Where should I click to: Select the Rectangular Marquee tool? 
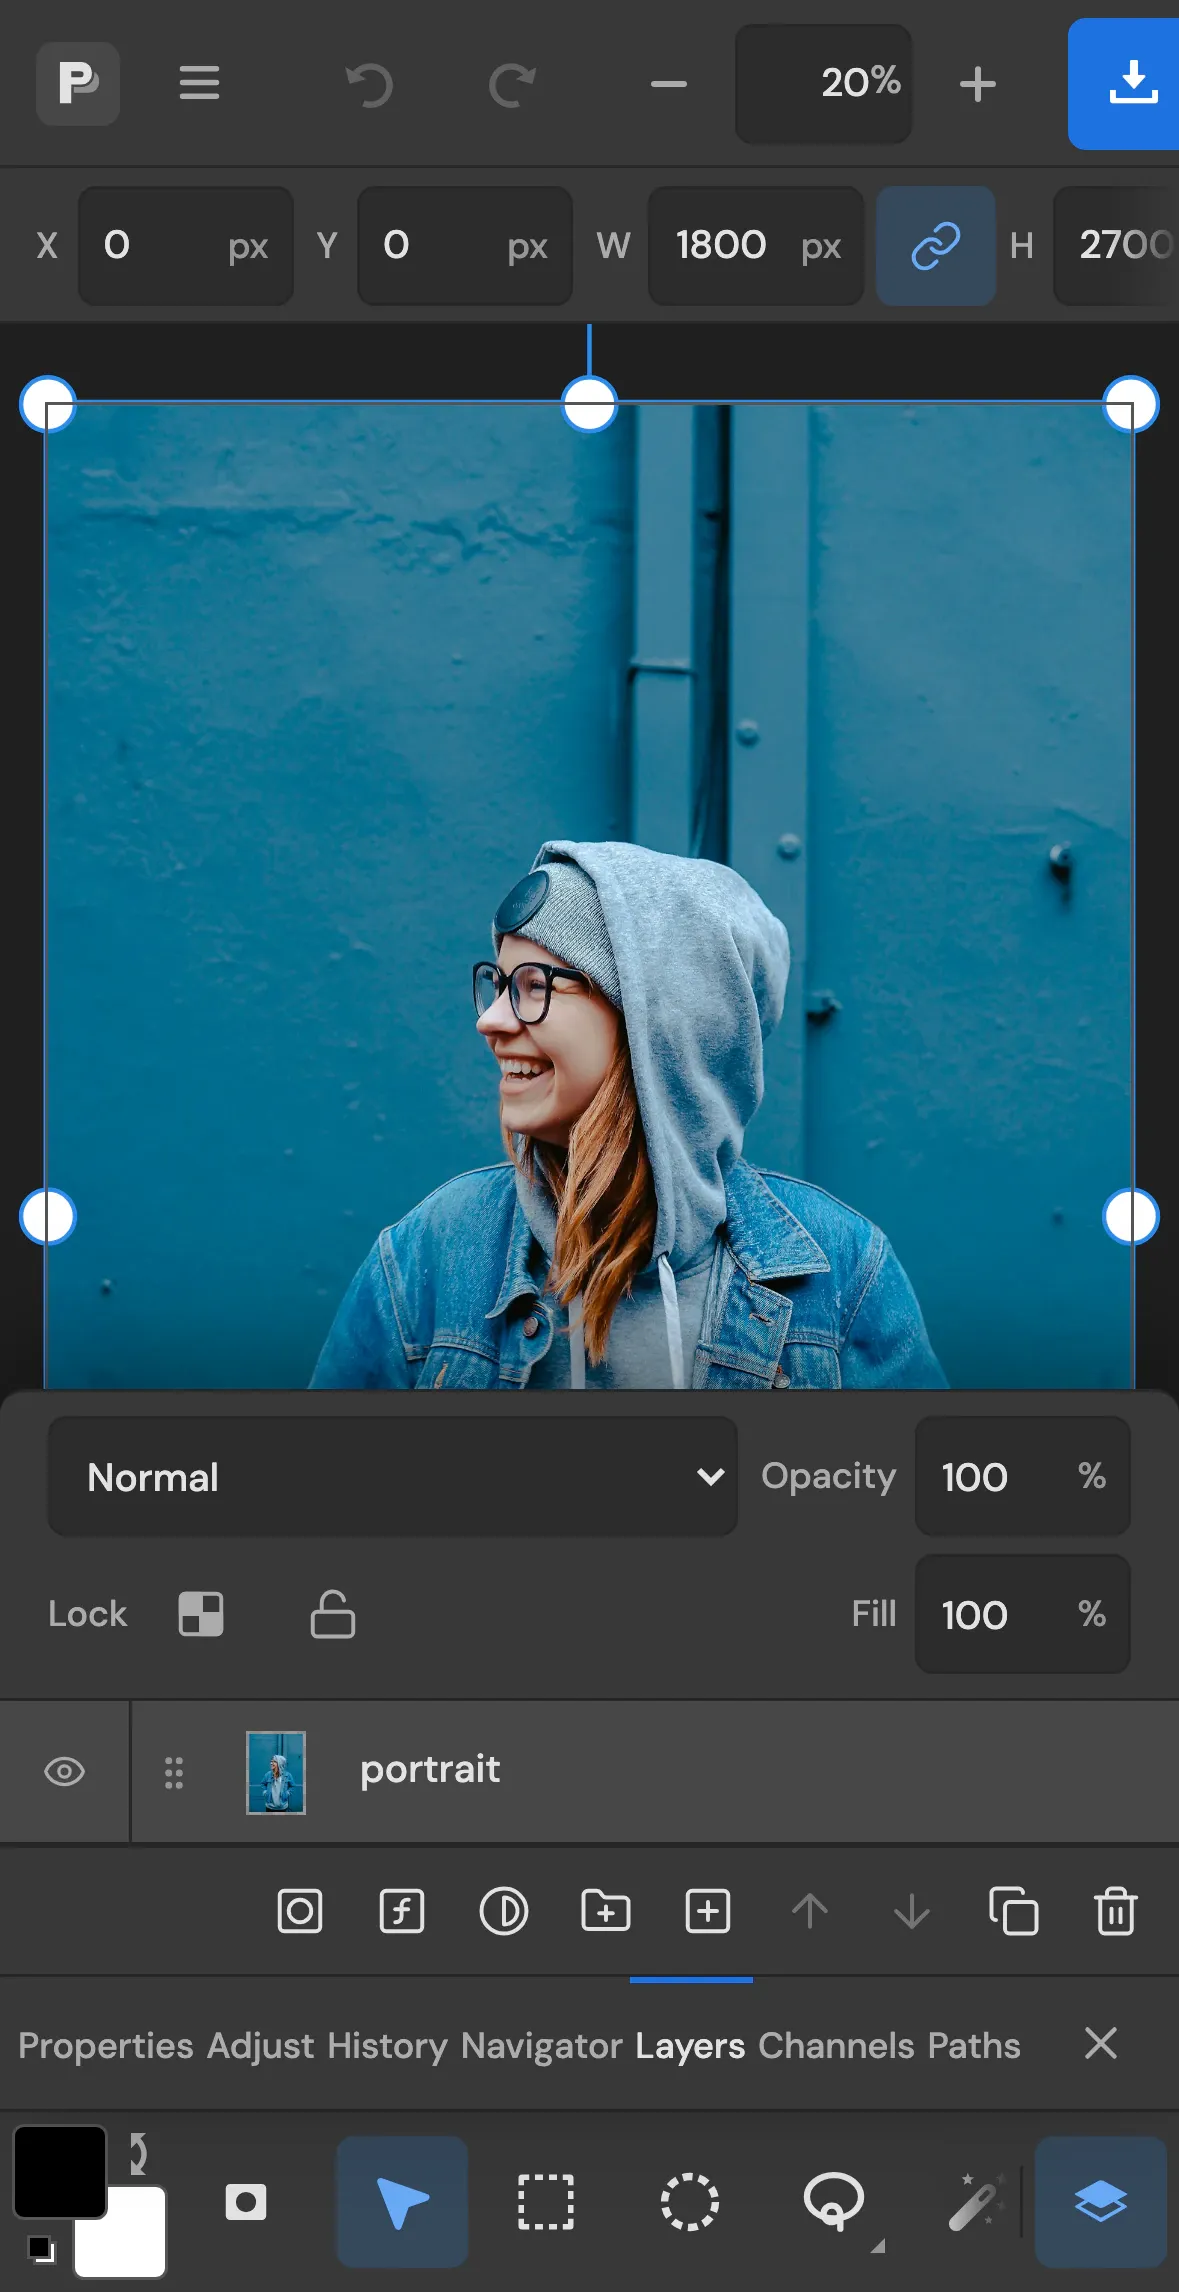(546, 2202)
